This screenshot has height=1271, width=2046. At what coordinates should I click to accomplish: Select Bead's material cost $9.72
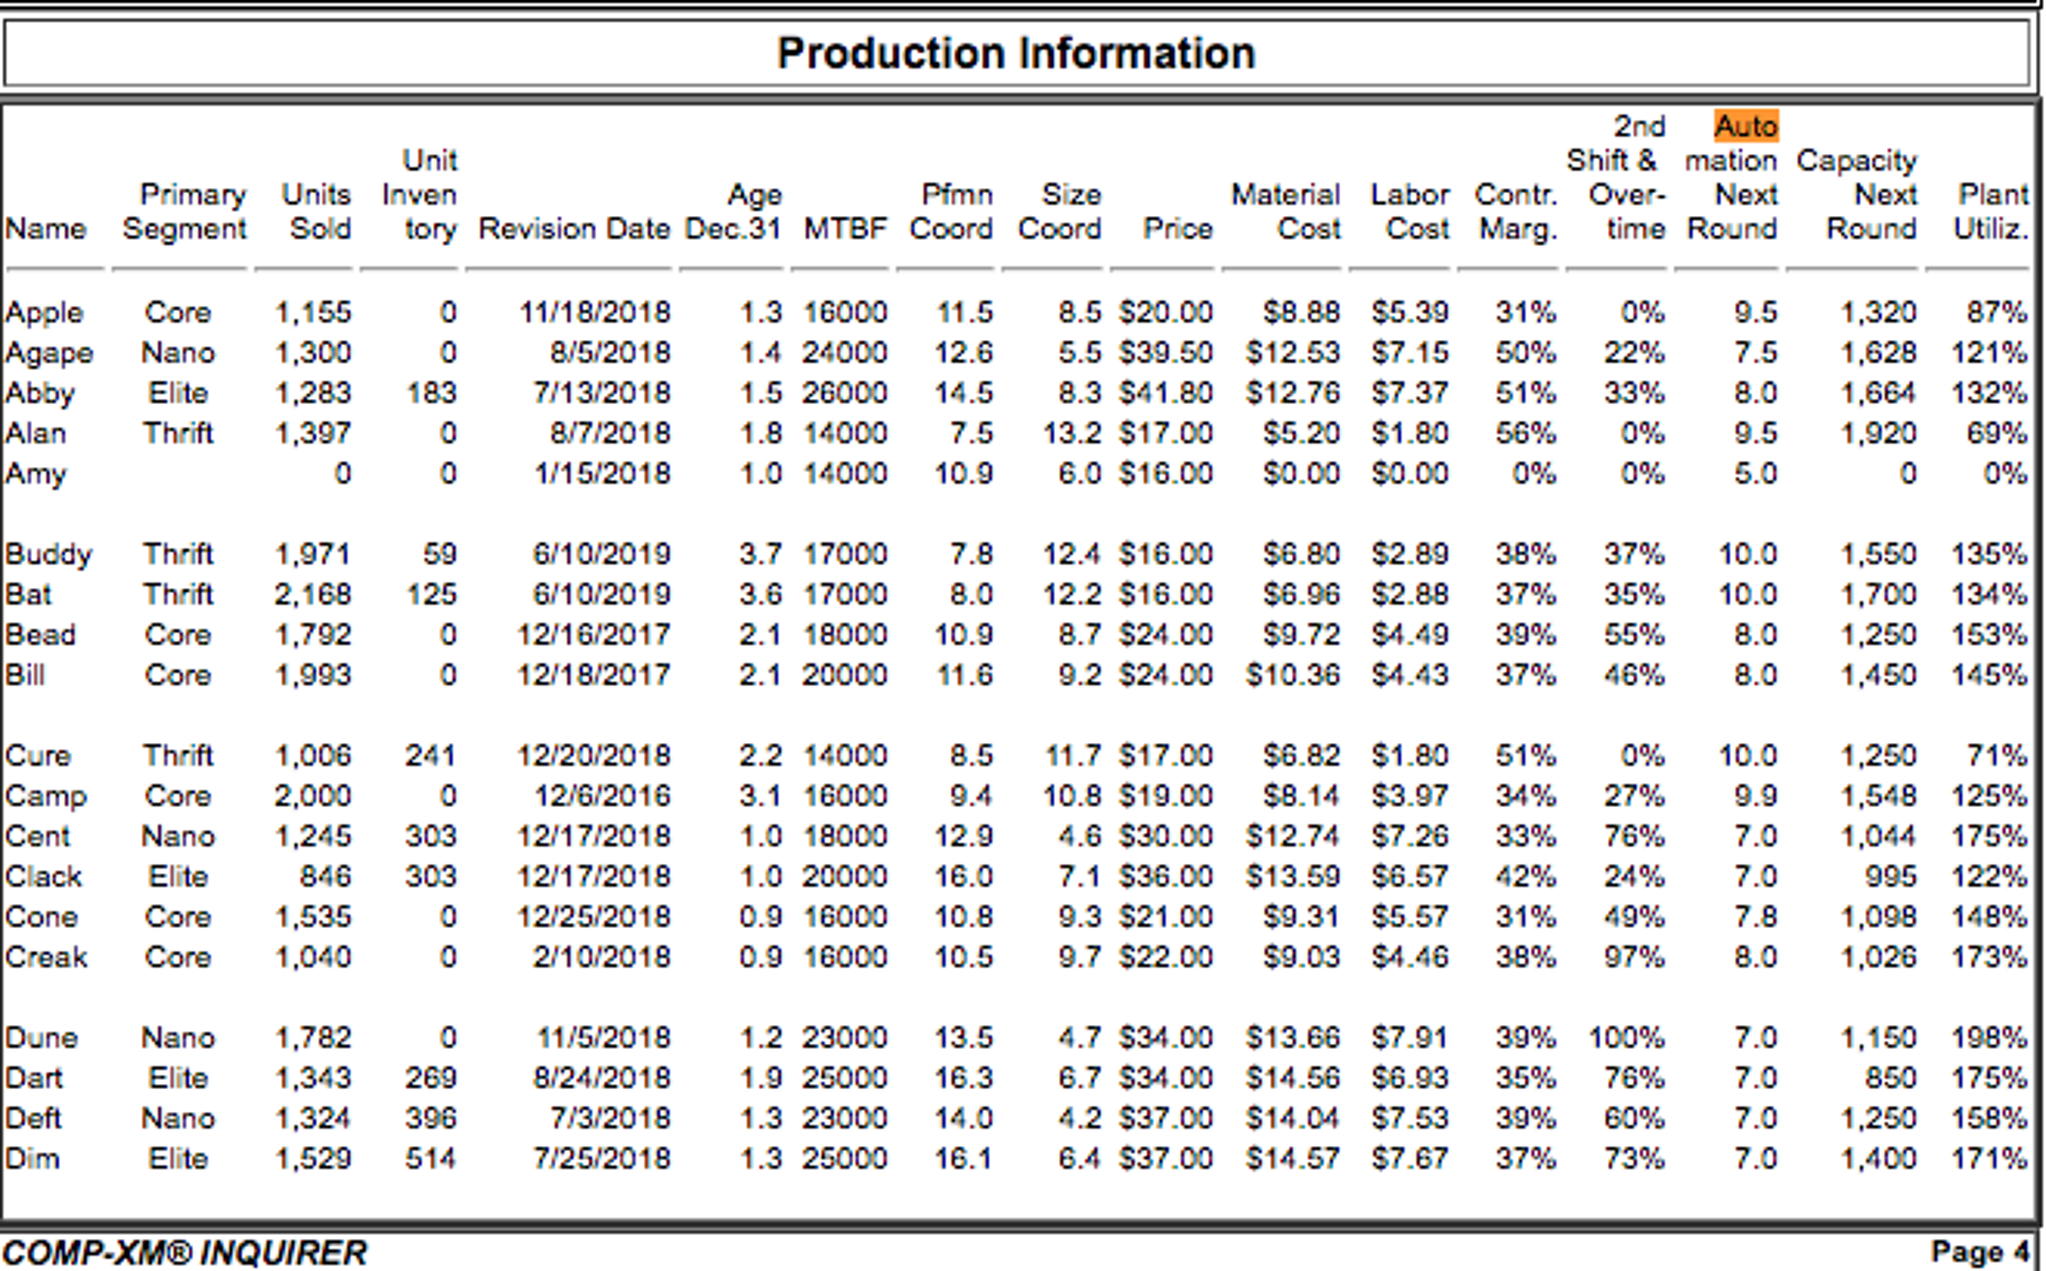pyautogui.click(x=1300, y=635)
